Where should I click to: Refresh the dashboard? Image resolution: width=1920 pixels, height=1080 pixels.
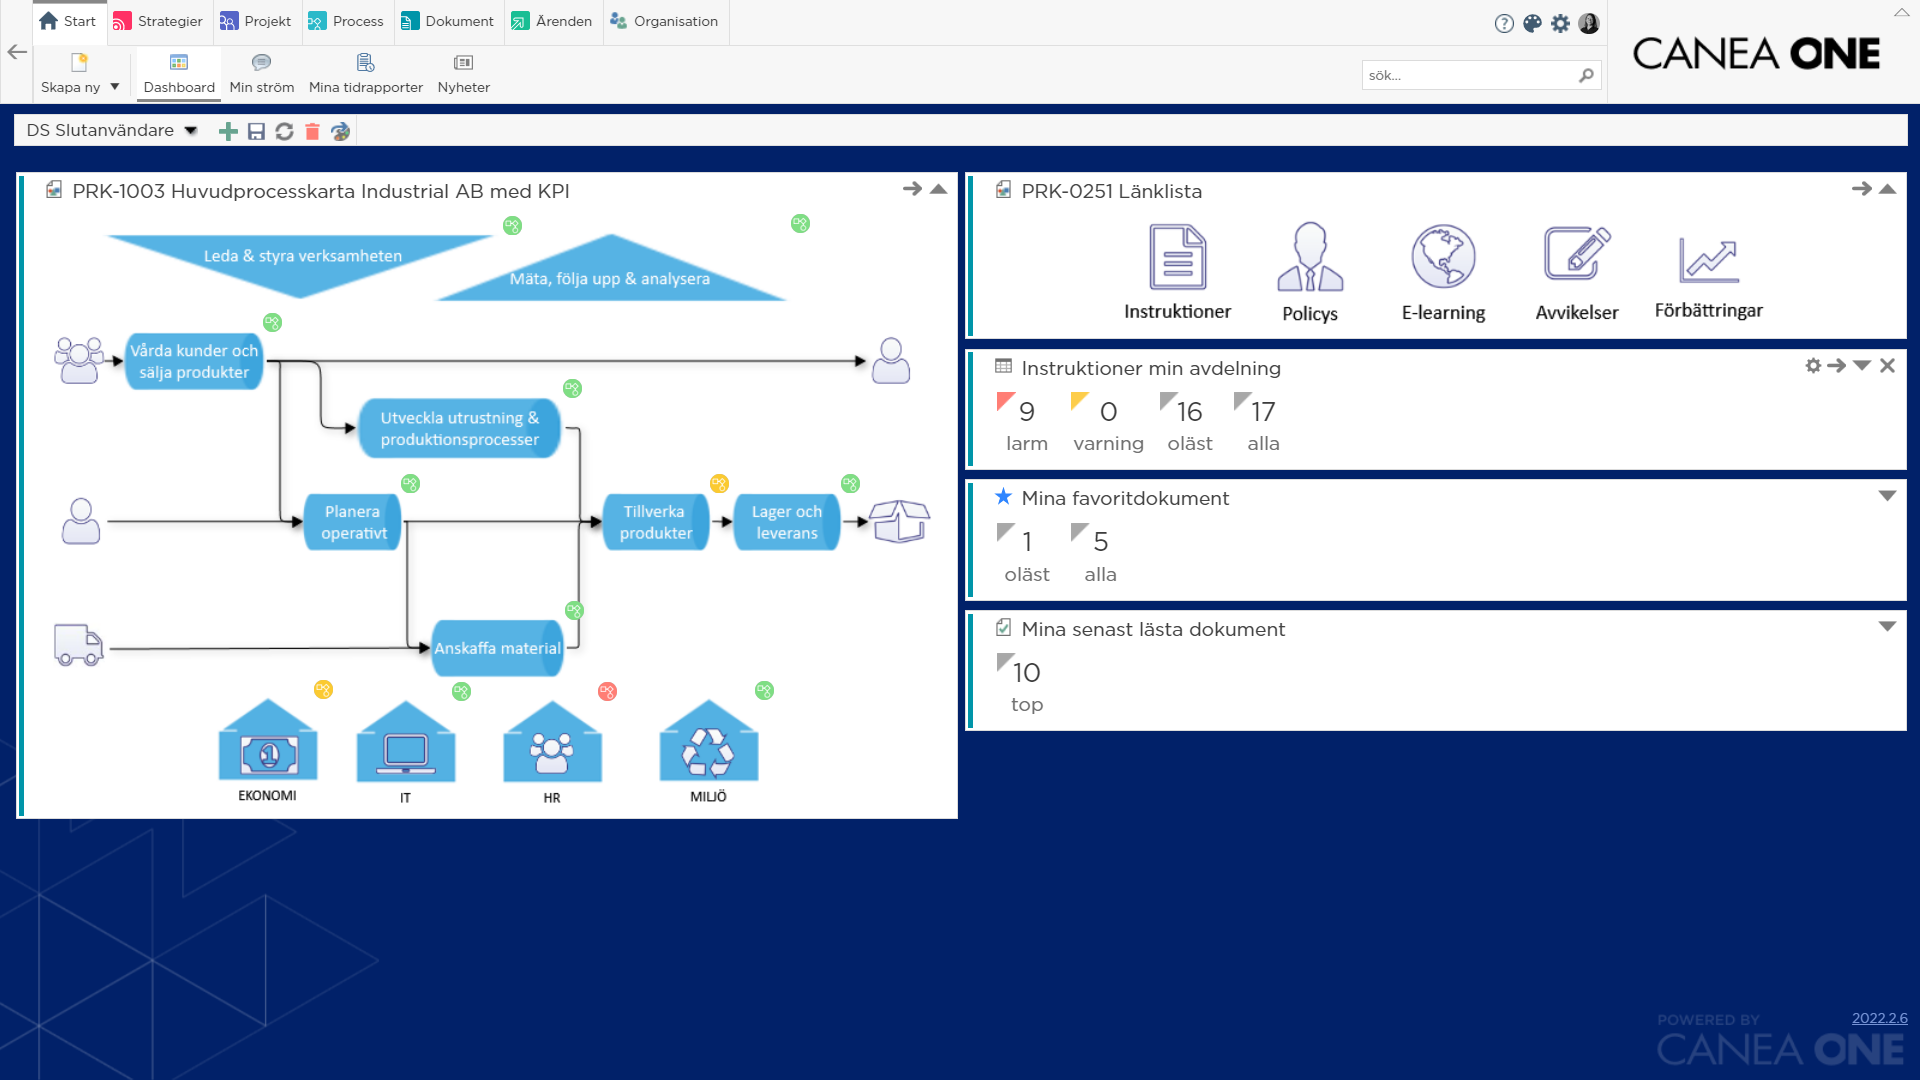(284, 130)
